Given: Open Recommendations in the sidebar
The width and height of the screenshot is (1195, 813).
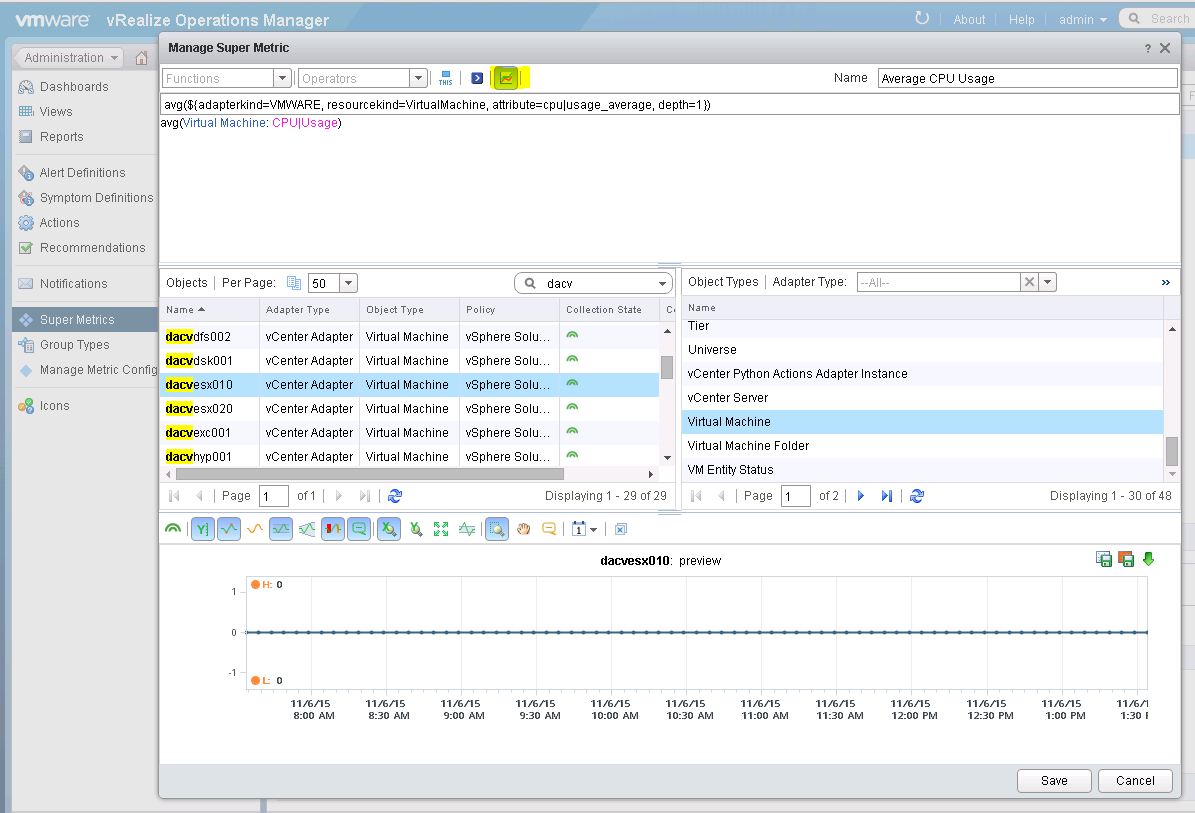Looking at the screenshot, I should (x=92, y=248).
